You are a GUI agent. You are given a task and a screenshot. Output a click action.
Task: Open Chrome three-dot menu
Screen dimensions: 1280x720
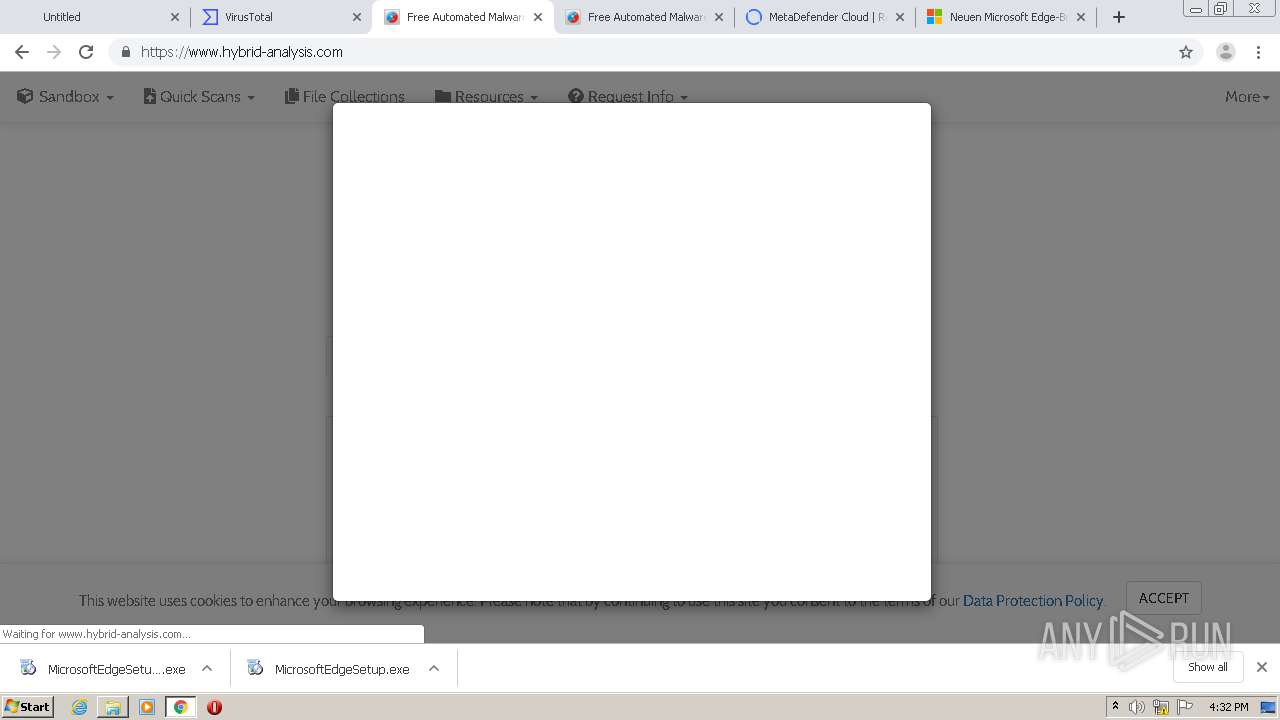[x=1259, y=52]
